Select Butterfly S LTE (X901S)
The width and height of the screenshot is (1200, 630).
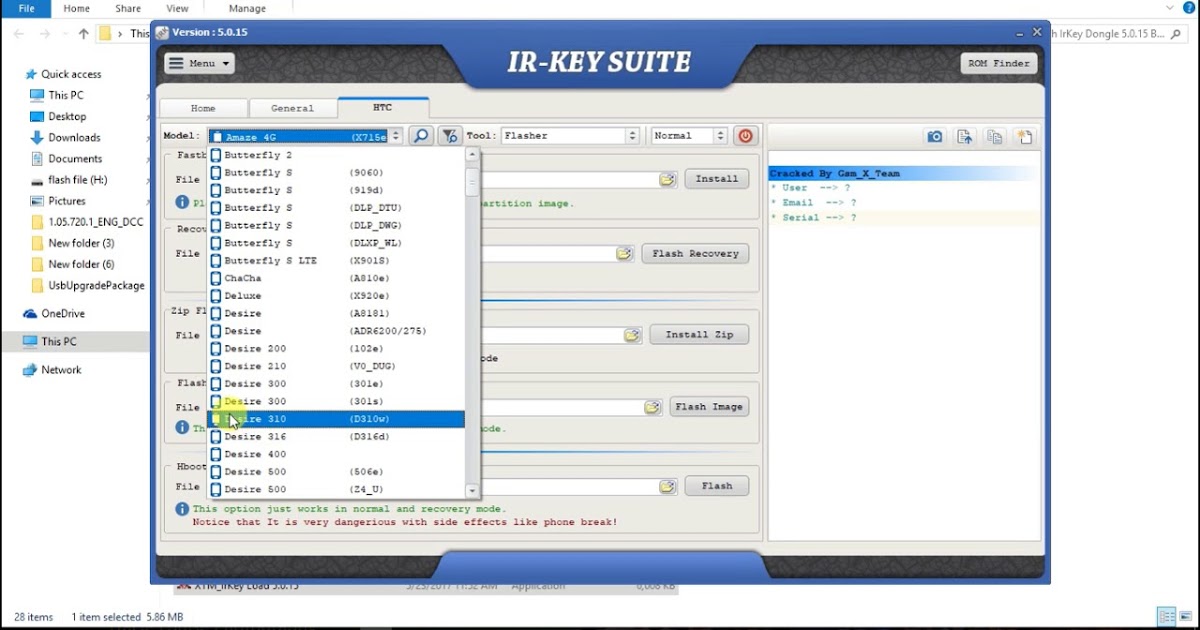336,261
